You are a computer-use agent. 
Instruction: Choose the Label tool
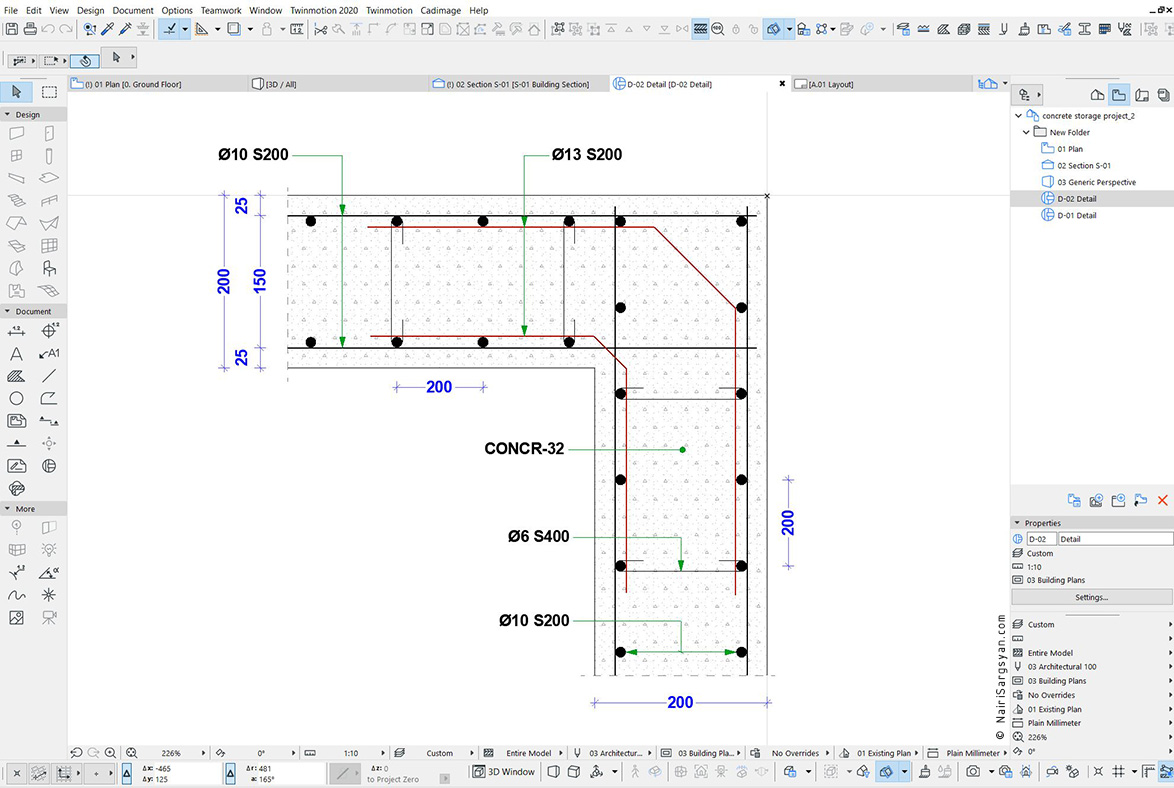pyautogui.click(x=49, y=354)
